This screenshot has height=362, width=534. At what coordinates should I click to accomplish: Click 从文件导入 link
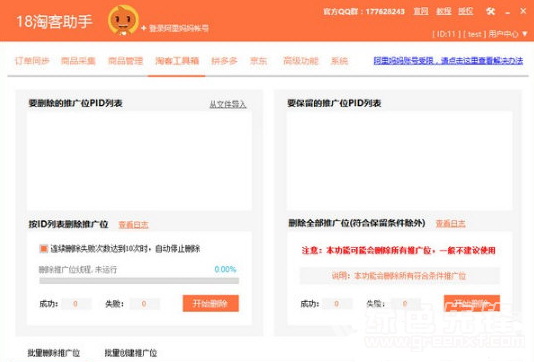pos(228,104)
